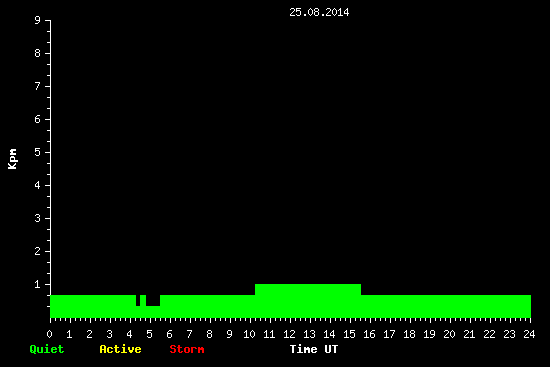Click the Kp value 3 axis label
Image resolution: width=550 pixels, height=367 pixels.
[38, 218]
